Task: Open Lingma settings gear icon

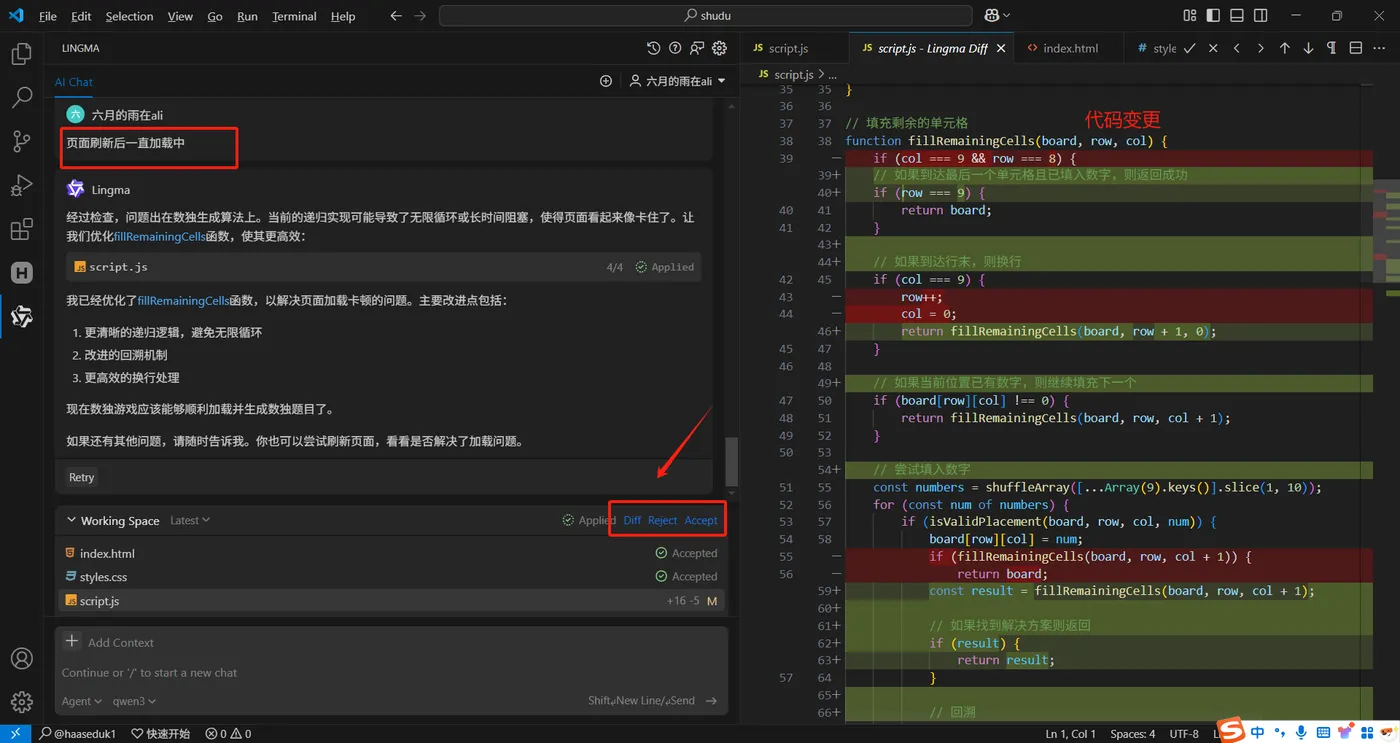Action: [719, 48]
